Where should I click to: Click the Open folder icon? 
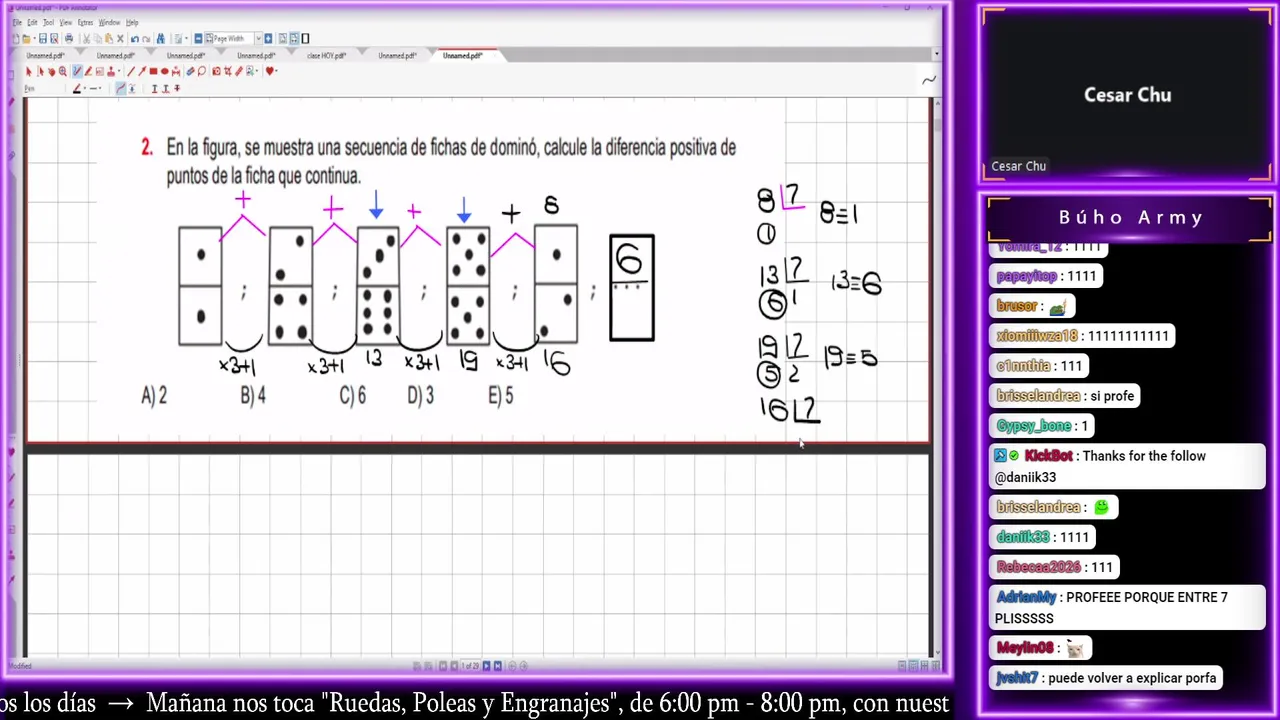26,39
